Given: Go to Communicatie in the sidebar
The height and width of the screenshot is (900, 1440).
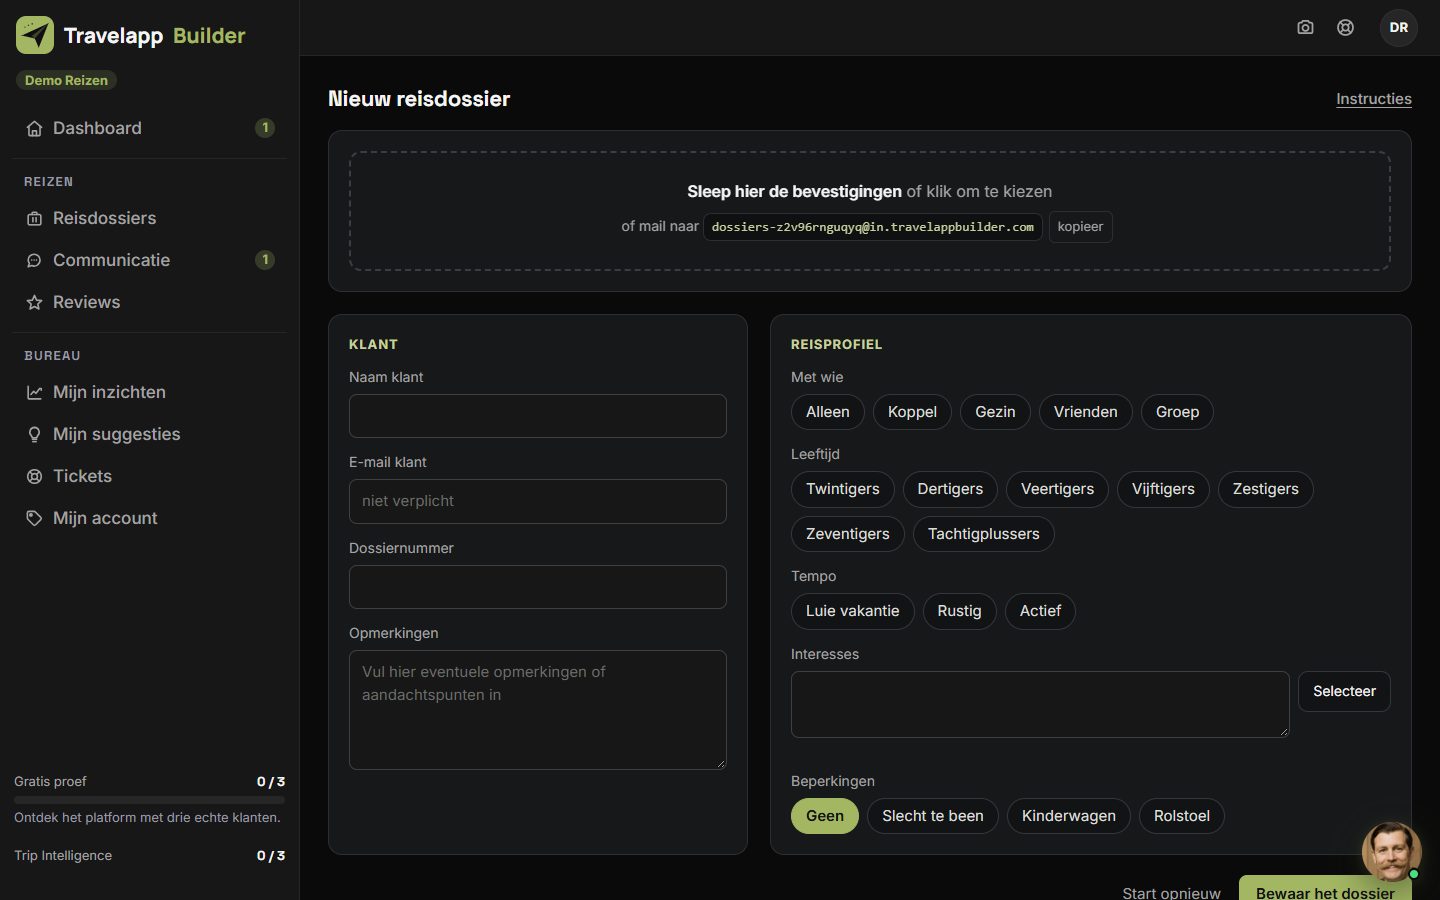Looking at the screenshot, I should (x=149, y=260).
